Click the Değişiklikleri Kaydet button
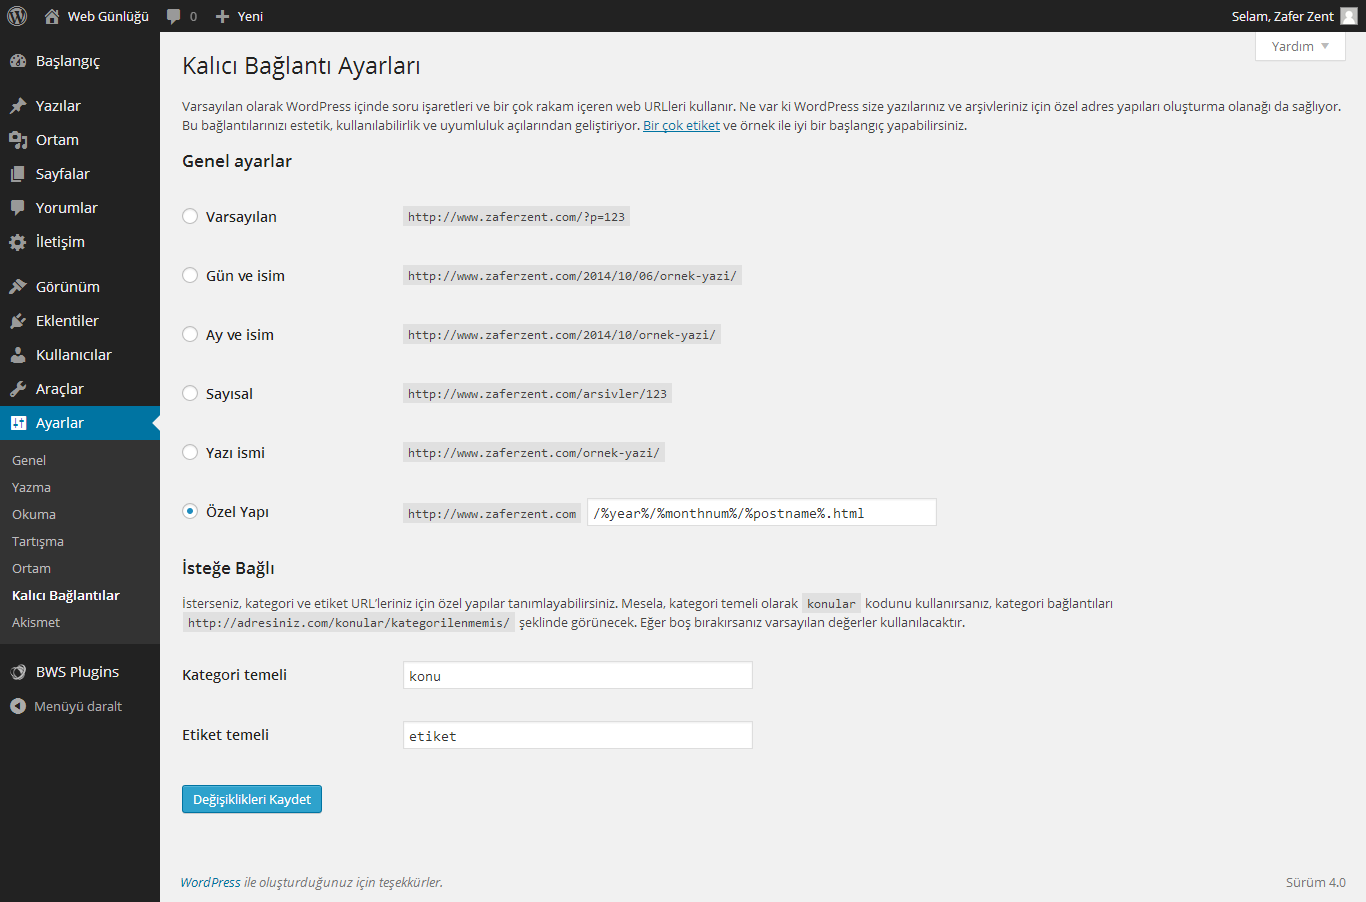 252,799
